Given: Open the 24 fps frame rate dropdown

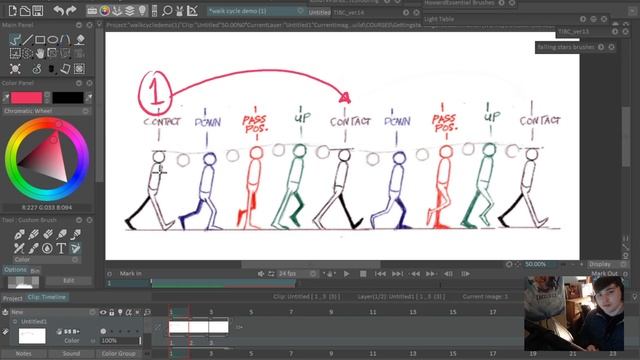Looking at the screenshot, I should 297,273.
